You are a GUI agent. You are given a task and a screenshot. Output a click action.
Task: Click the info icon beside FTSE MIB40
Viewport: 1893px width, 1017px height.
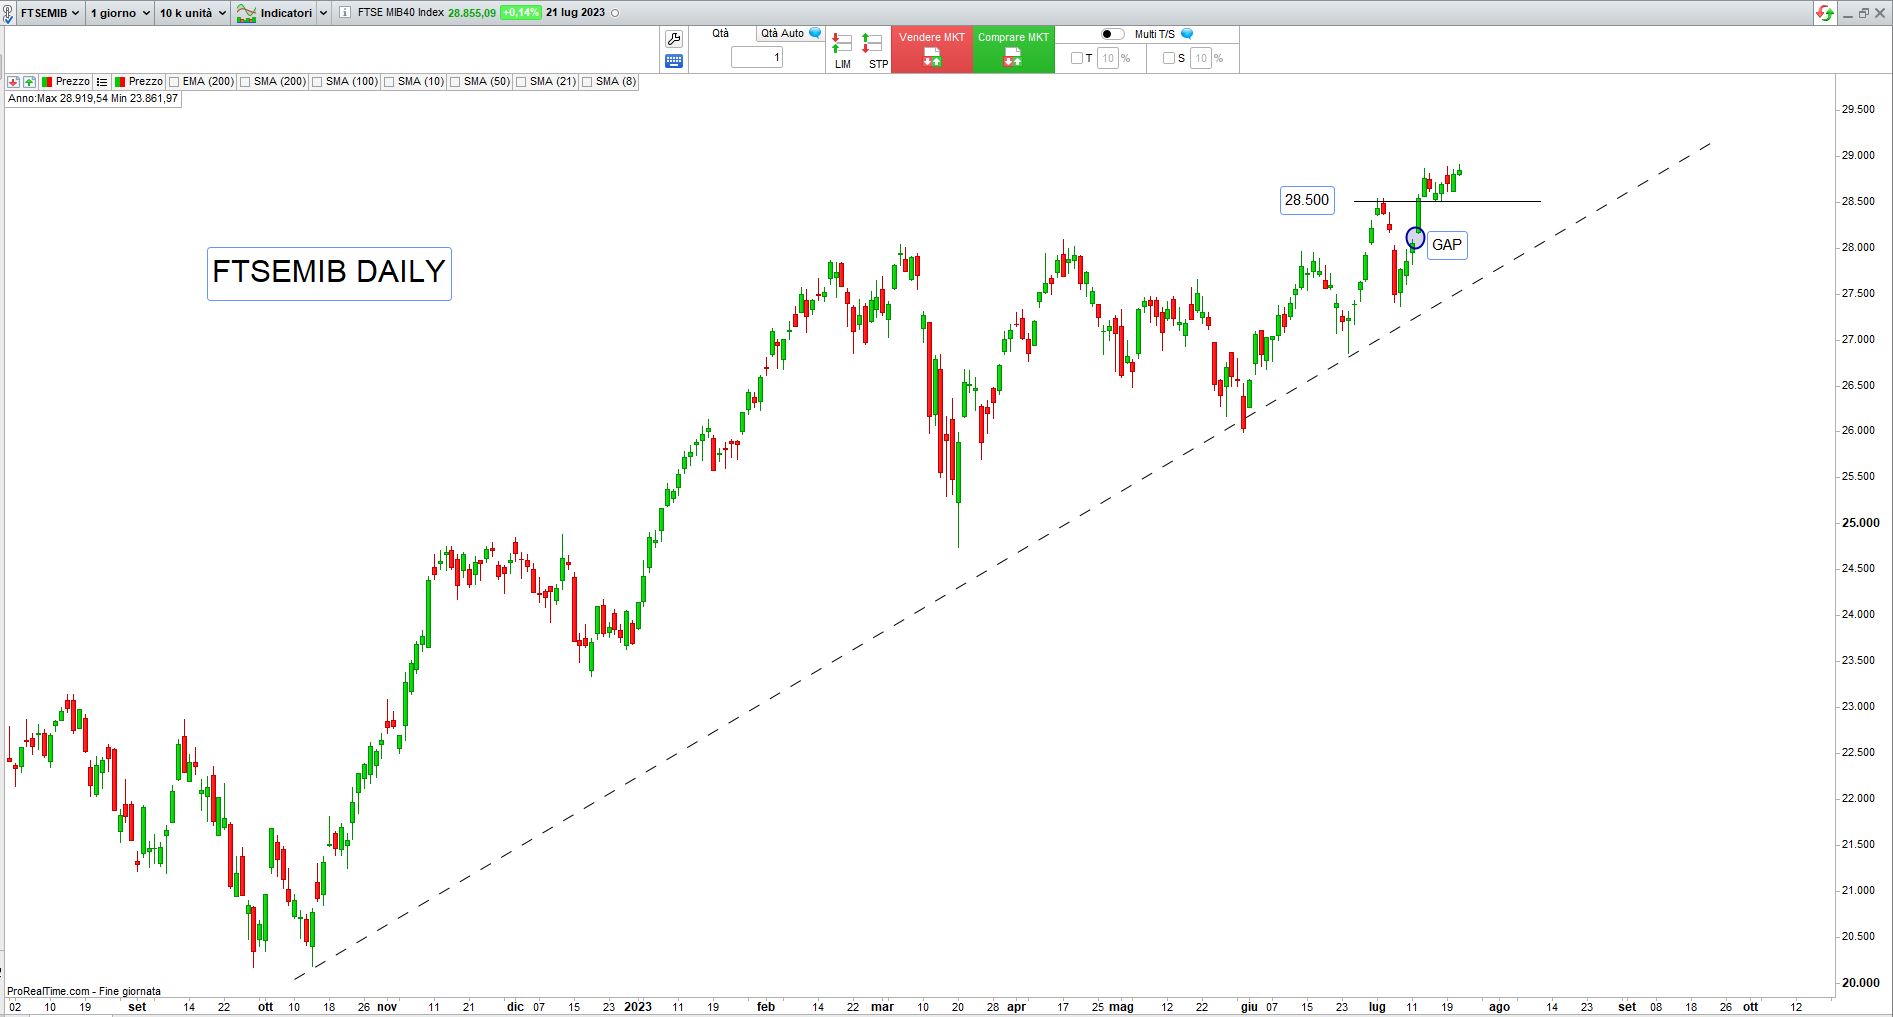tap(345, 13)
